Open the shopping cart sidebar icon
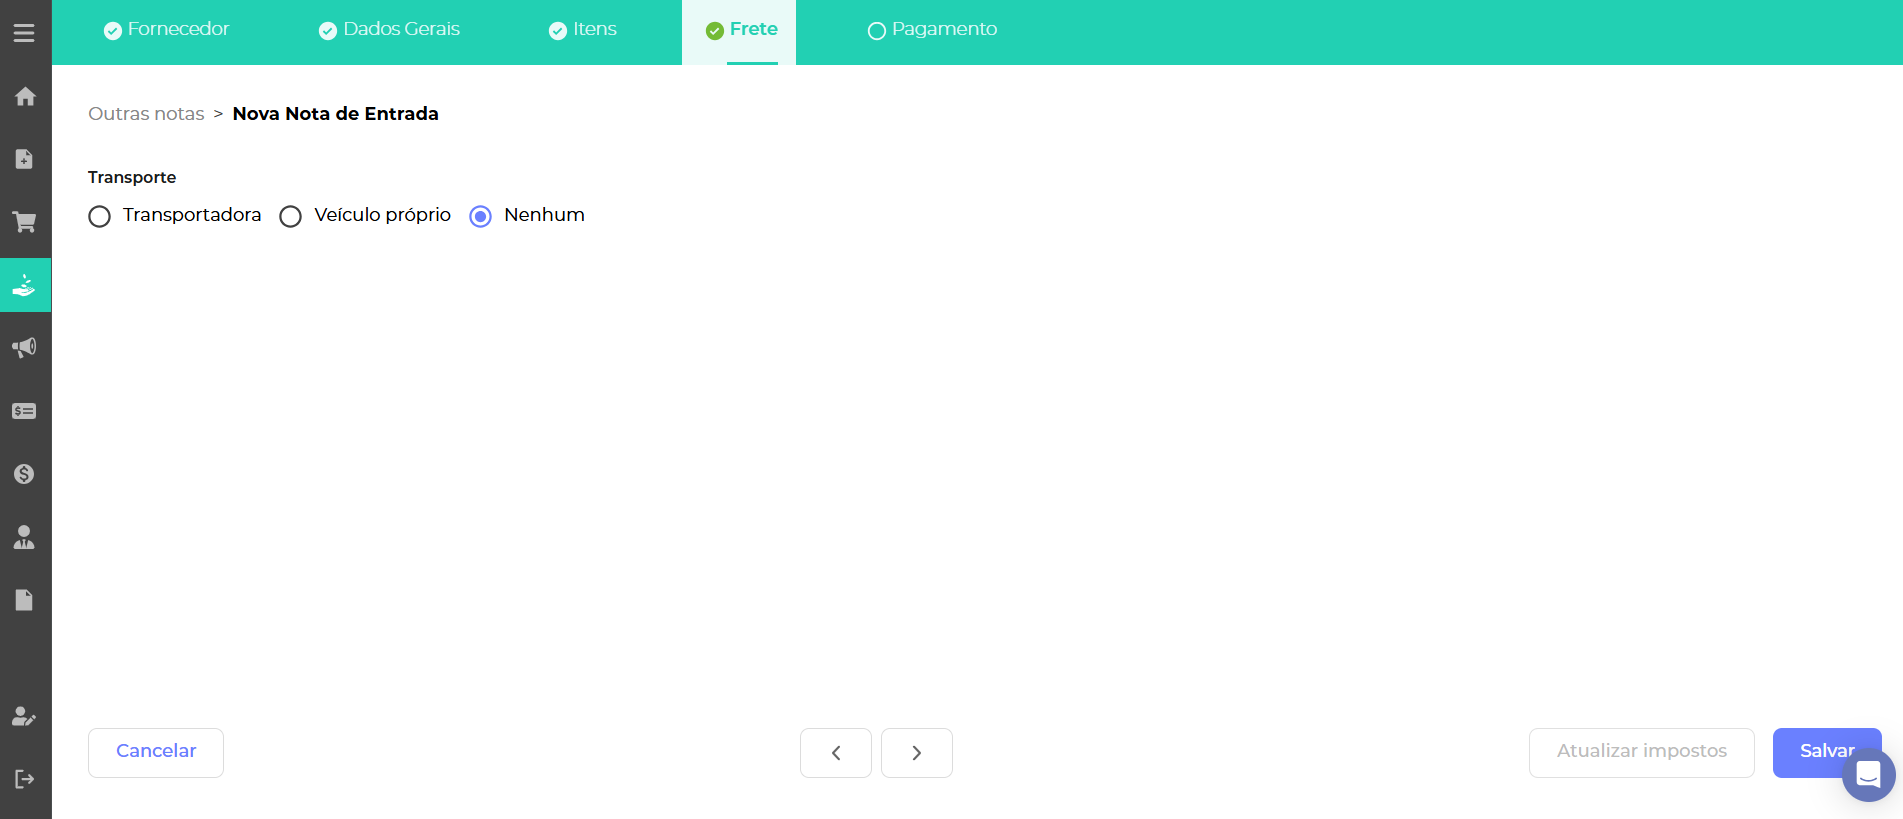The width and height of the screenshot is (1903, 819). pos(25,222)
